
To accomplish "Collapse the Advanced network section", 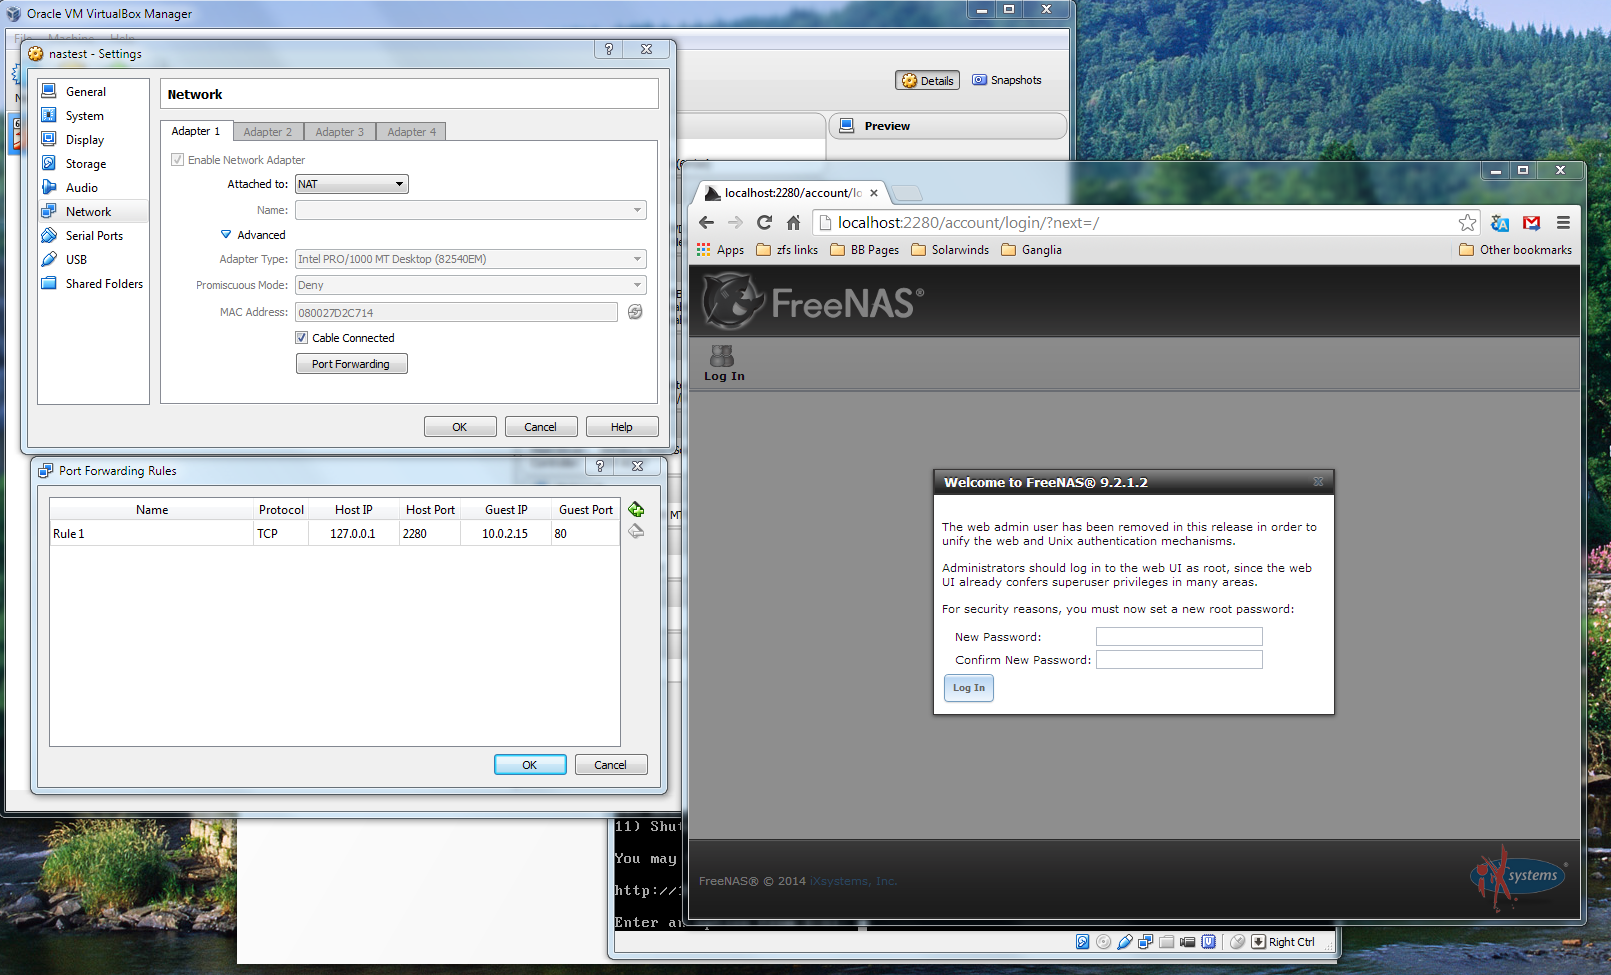I will 226,235.
